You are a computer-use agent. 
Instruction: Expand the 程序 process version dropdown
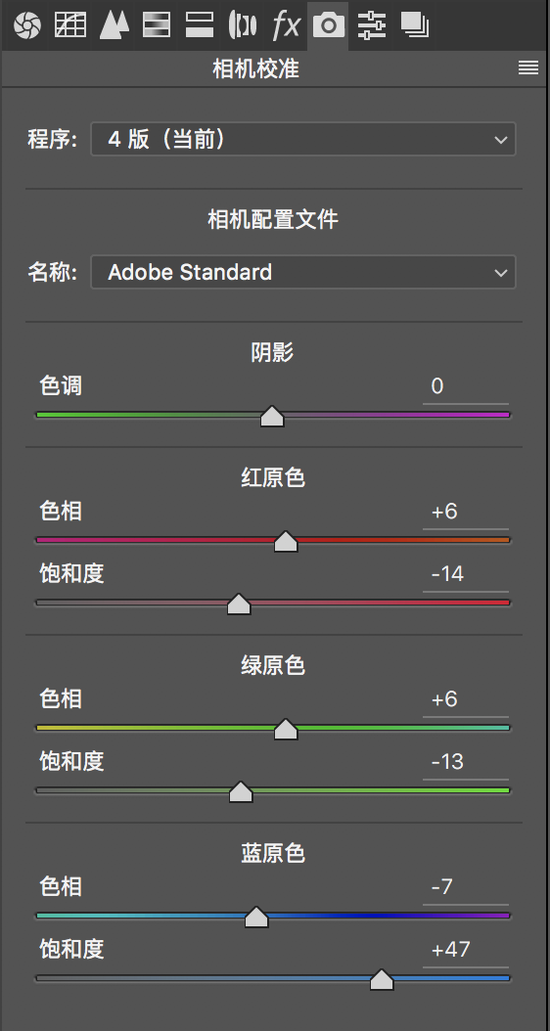click(x=303, y=139)
